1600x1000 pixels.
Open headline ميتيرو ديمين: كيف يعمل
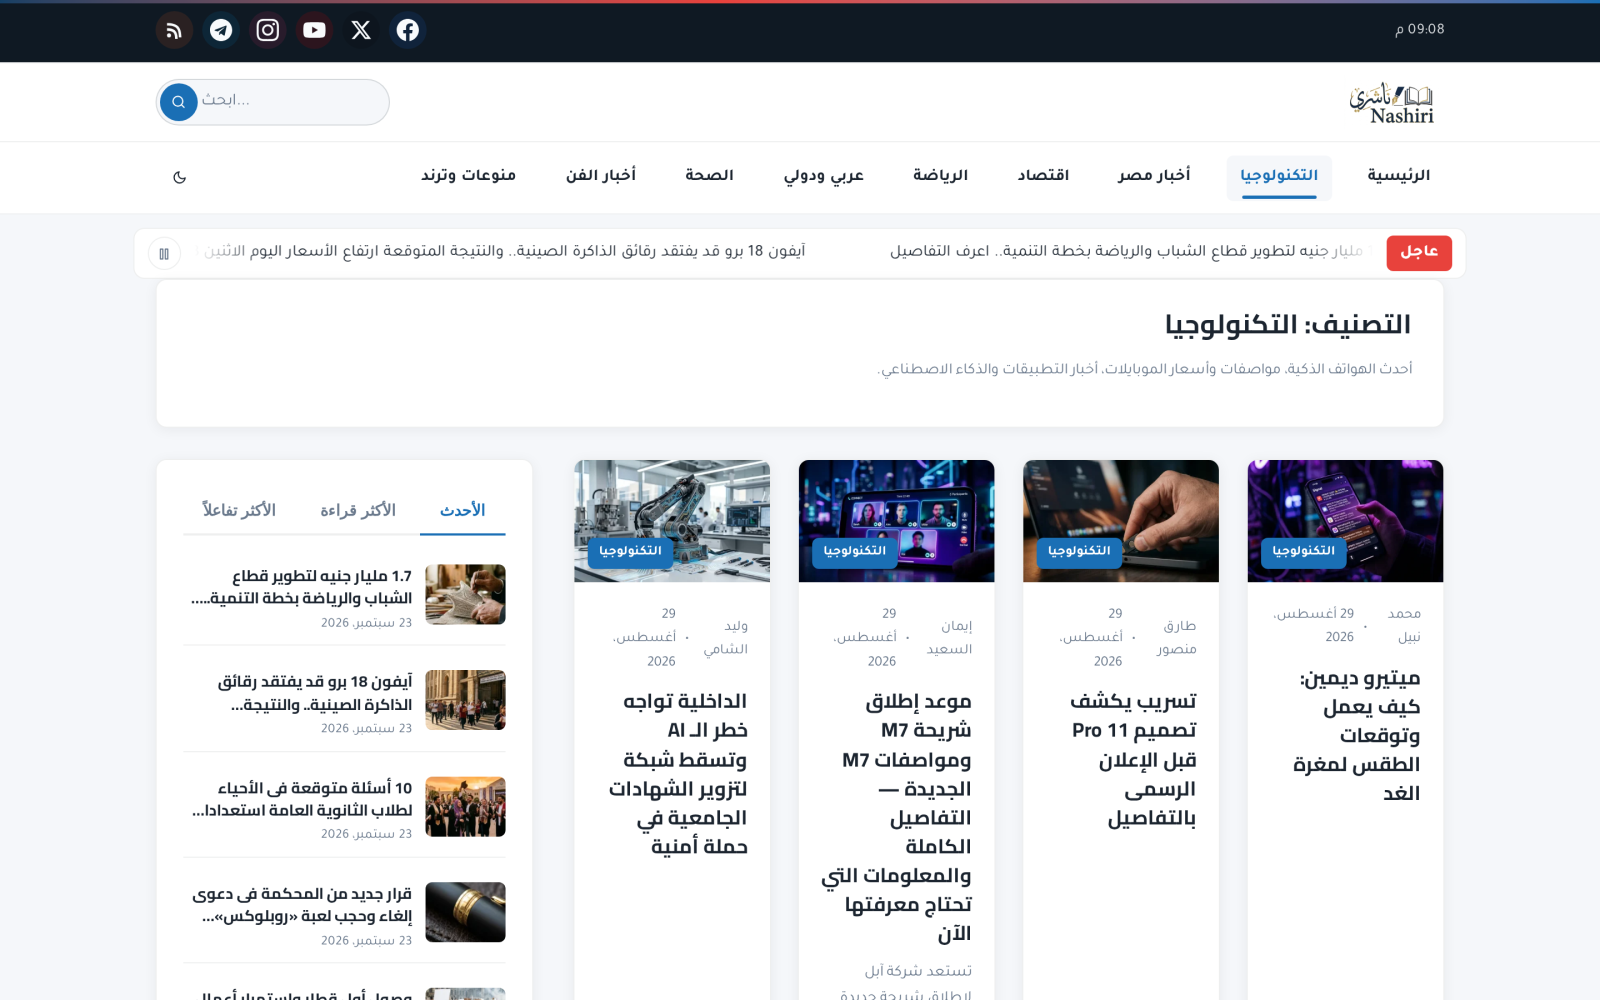click(x=1356, y=735)
